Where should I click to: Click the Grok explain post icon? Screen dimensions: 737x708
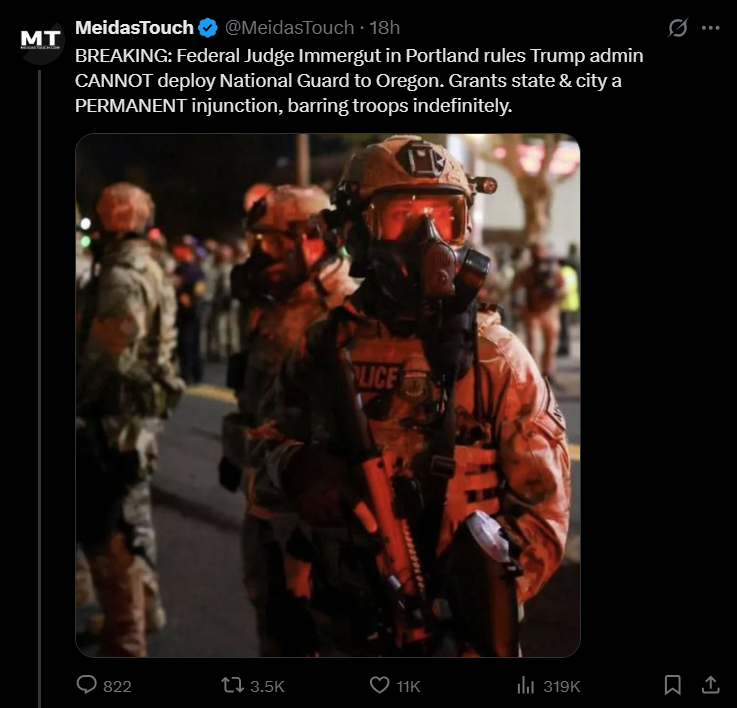pos(678,28)
